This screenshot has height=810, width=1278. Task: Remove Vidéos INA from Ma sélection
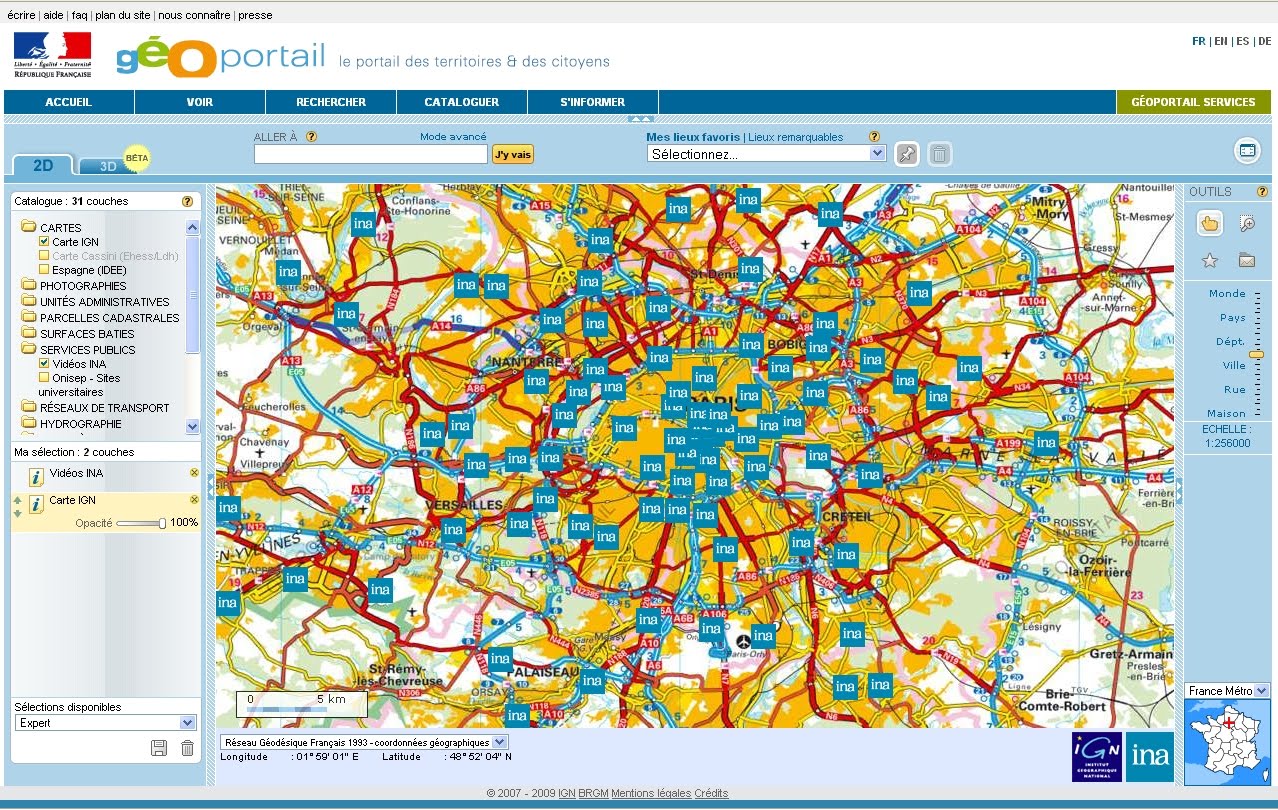tap(194, 472)
